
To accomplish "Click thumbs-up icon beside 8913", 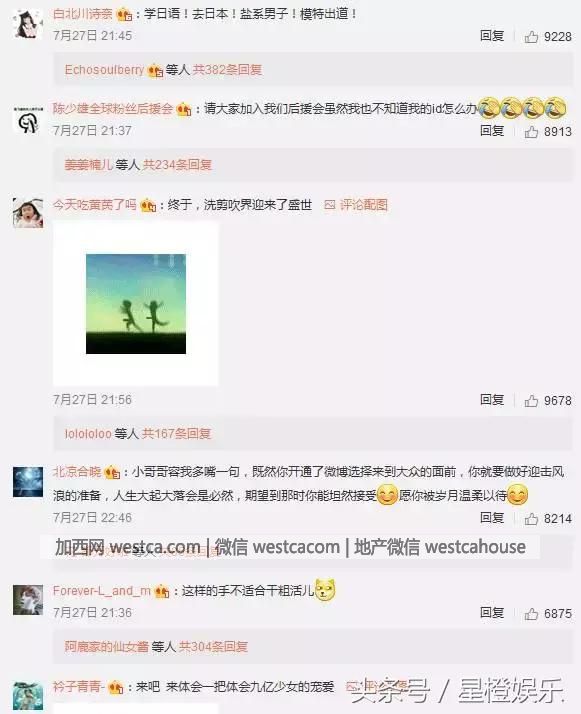I will point(531,132).
